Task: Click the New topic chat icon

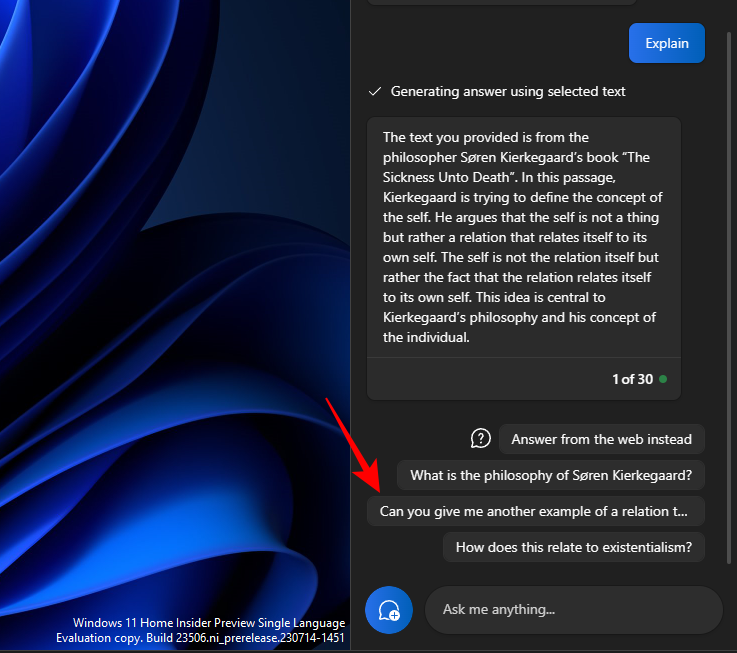Action: pyautogui.click(x=389, y=610)
